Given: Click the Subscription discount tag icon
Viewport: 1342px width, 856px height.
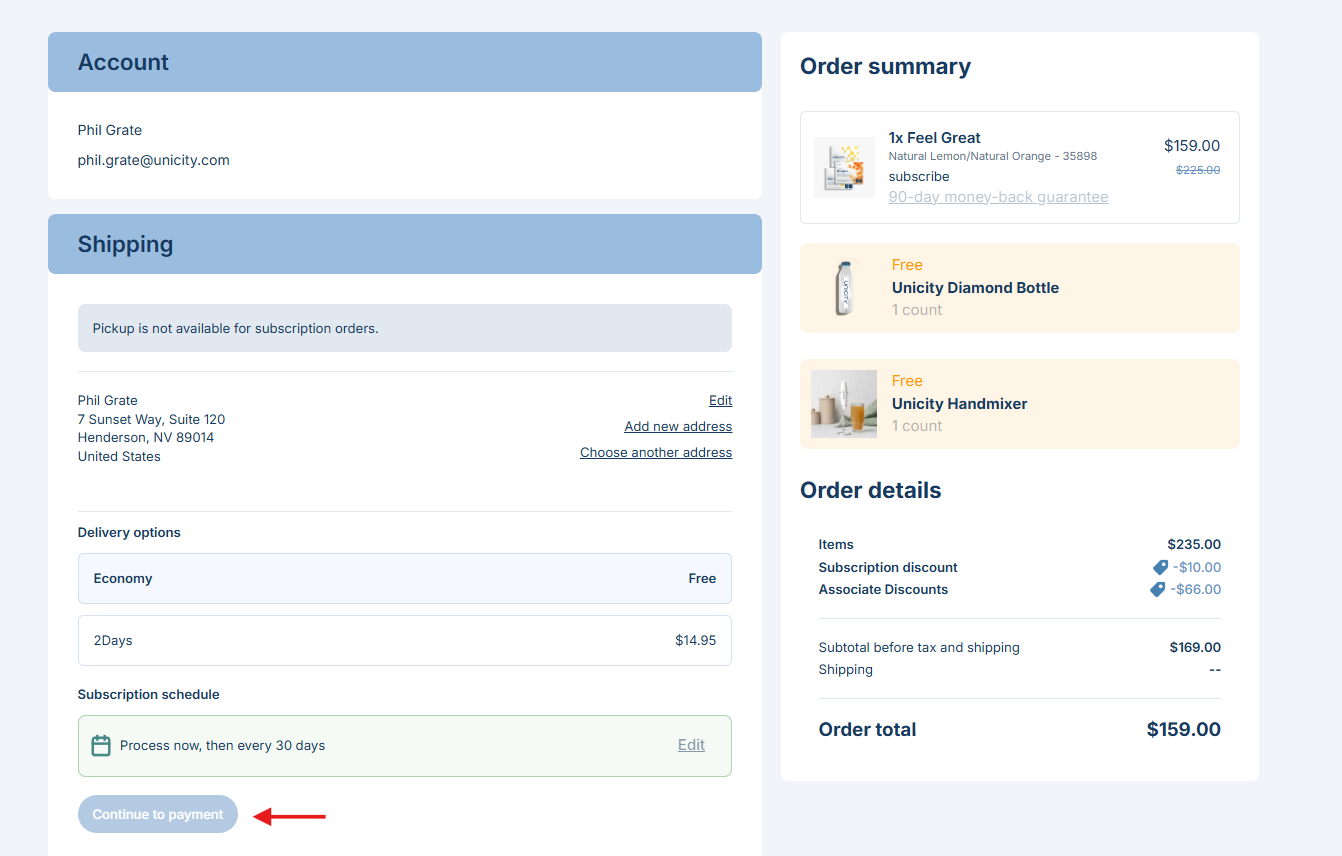Looking at the screenshot, I should 1160,567.
